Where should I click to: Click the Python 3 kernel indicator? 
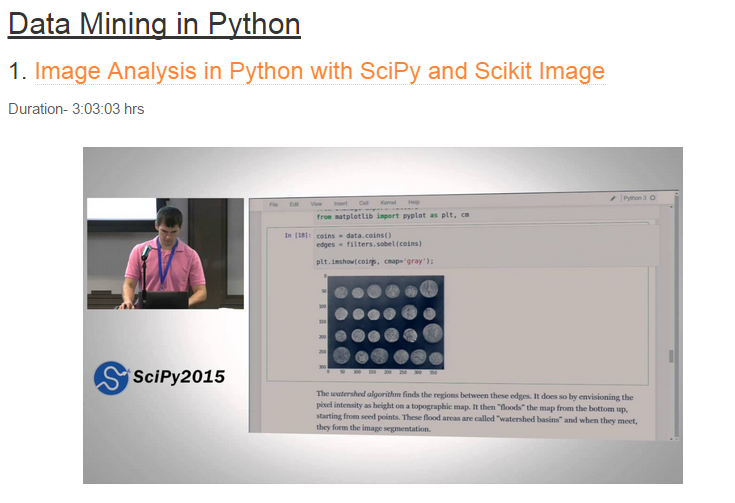(x=639, y=198)
